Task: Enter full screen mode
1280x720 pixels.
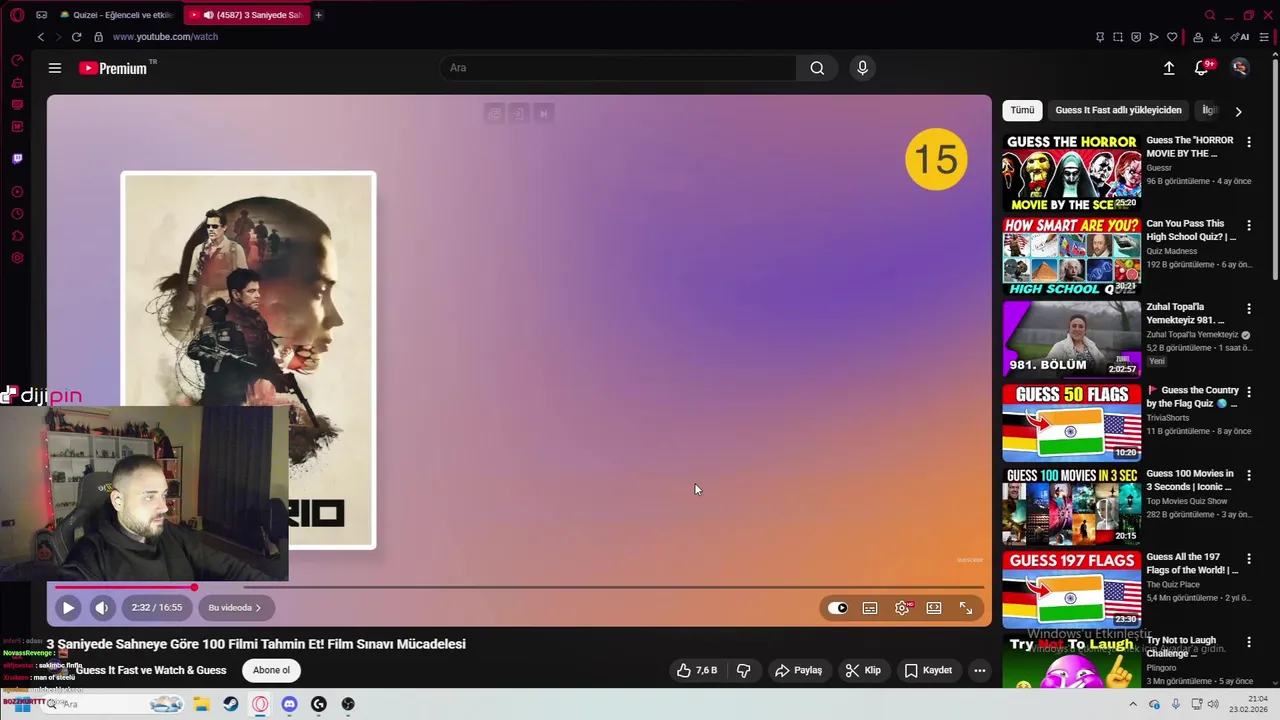Action: [966, 608]
